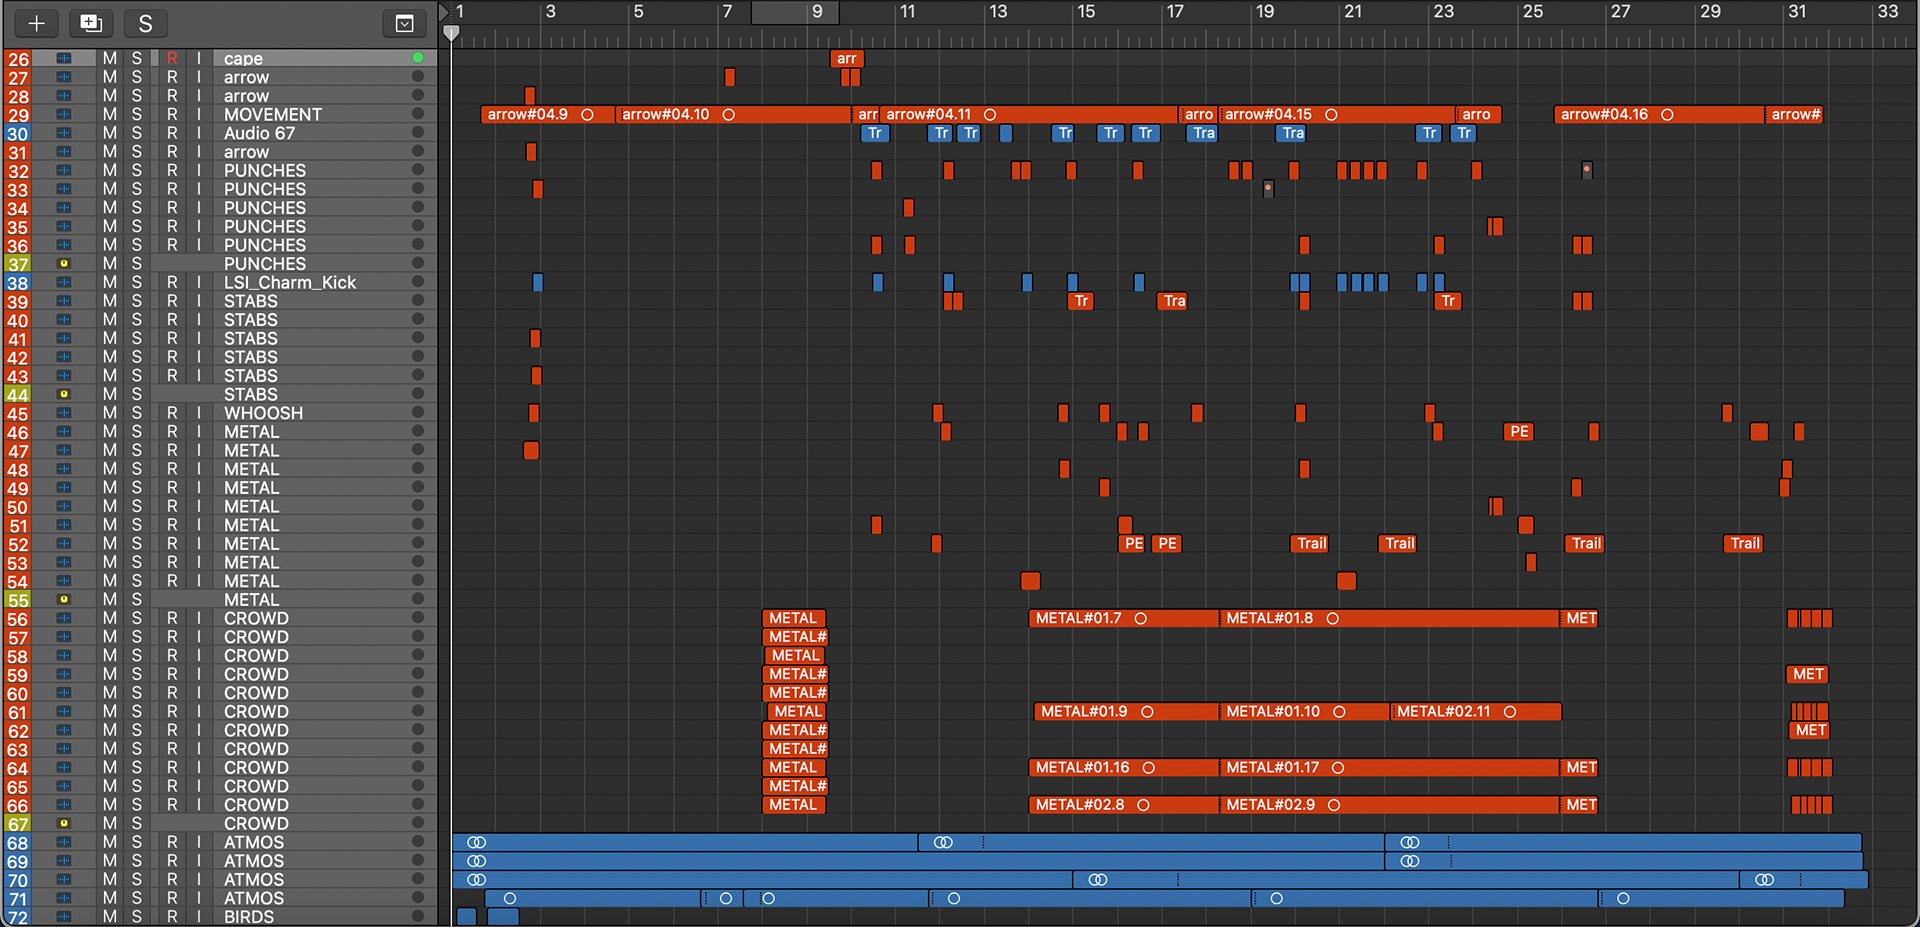Click track number 30

point(18,134)
